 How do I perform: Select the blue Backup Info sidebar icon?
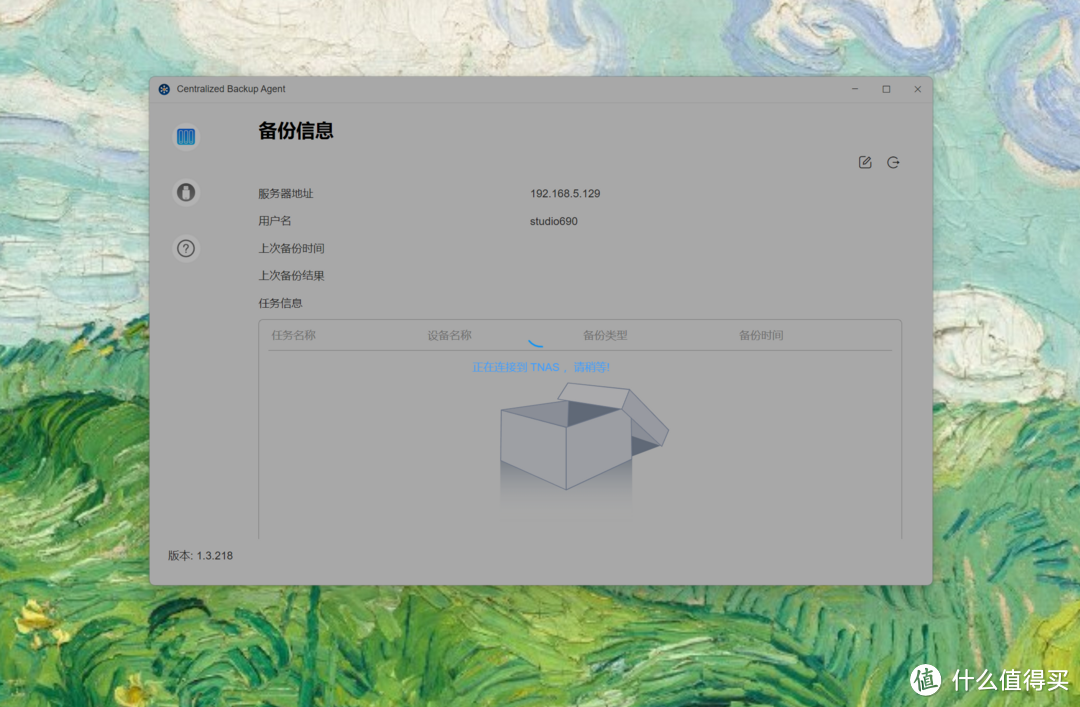pyautogui.click(x=186, y=136)
